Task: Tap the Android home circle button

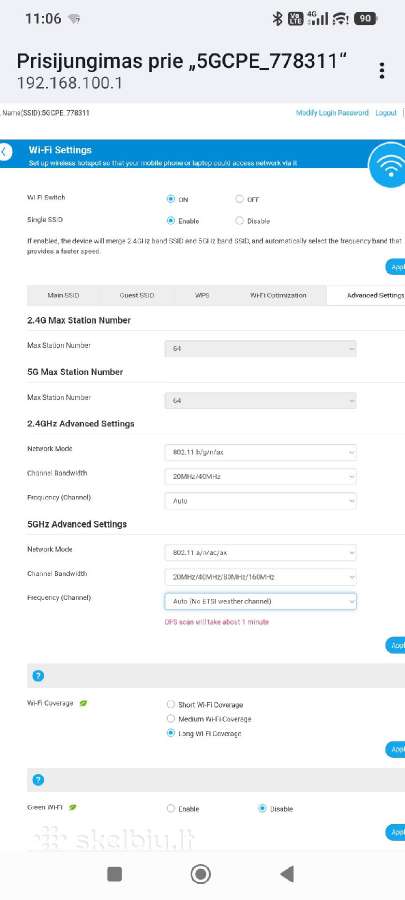Action: tap(200, 874)
